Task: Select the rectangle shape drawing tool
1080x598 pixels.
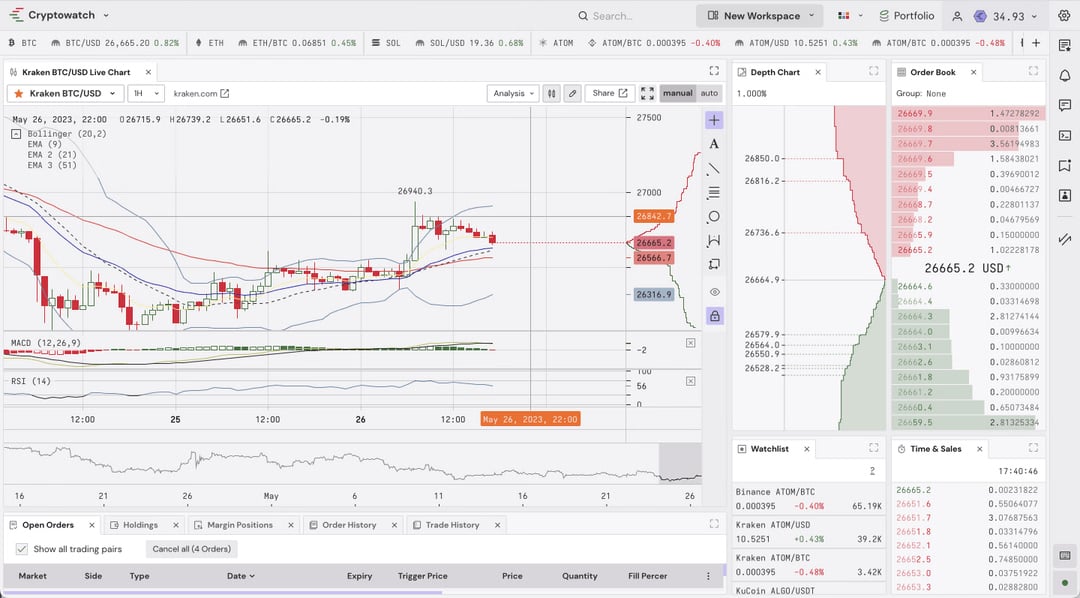Action: coord(714,265)
